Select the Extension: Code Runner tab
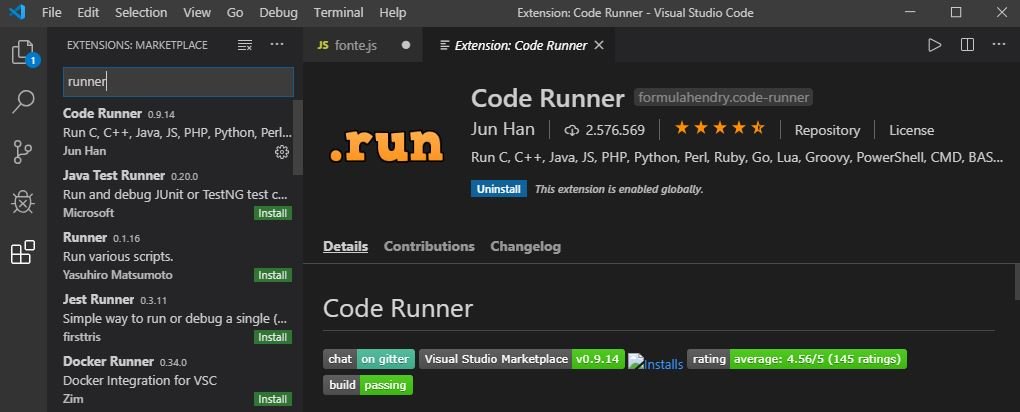 tap(519, 45)
